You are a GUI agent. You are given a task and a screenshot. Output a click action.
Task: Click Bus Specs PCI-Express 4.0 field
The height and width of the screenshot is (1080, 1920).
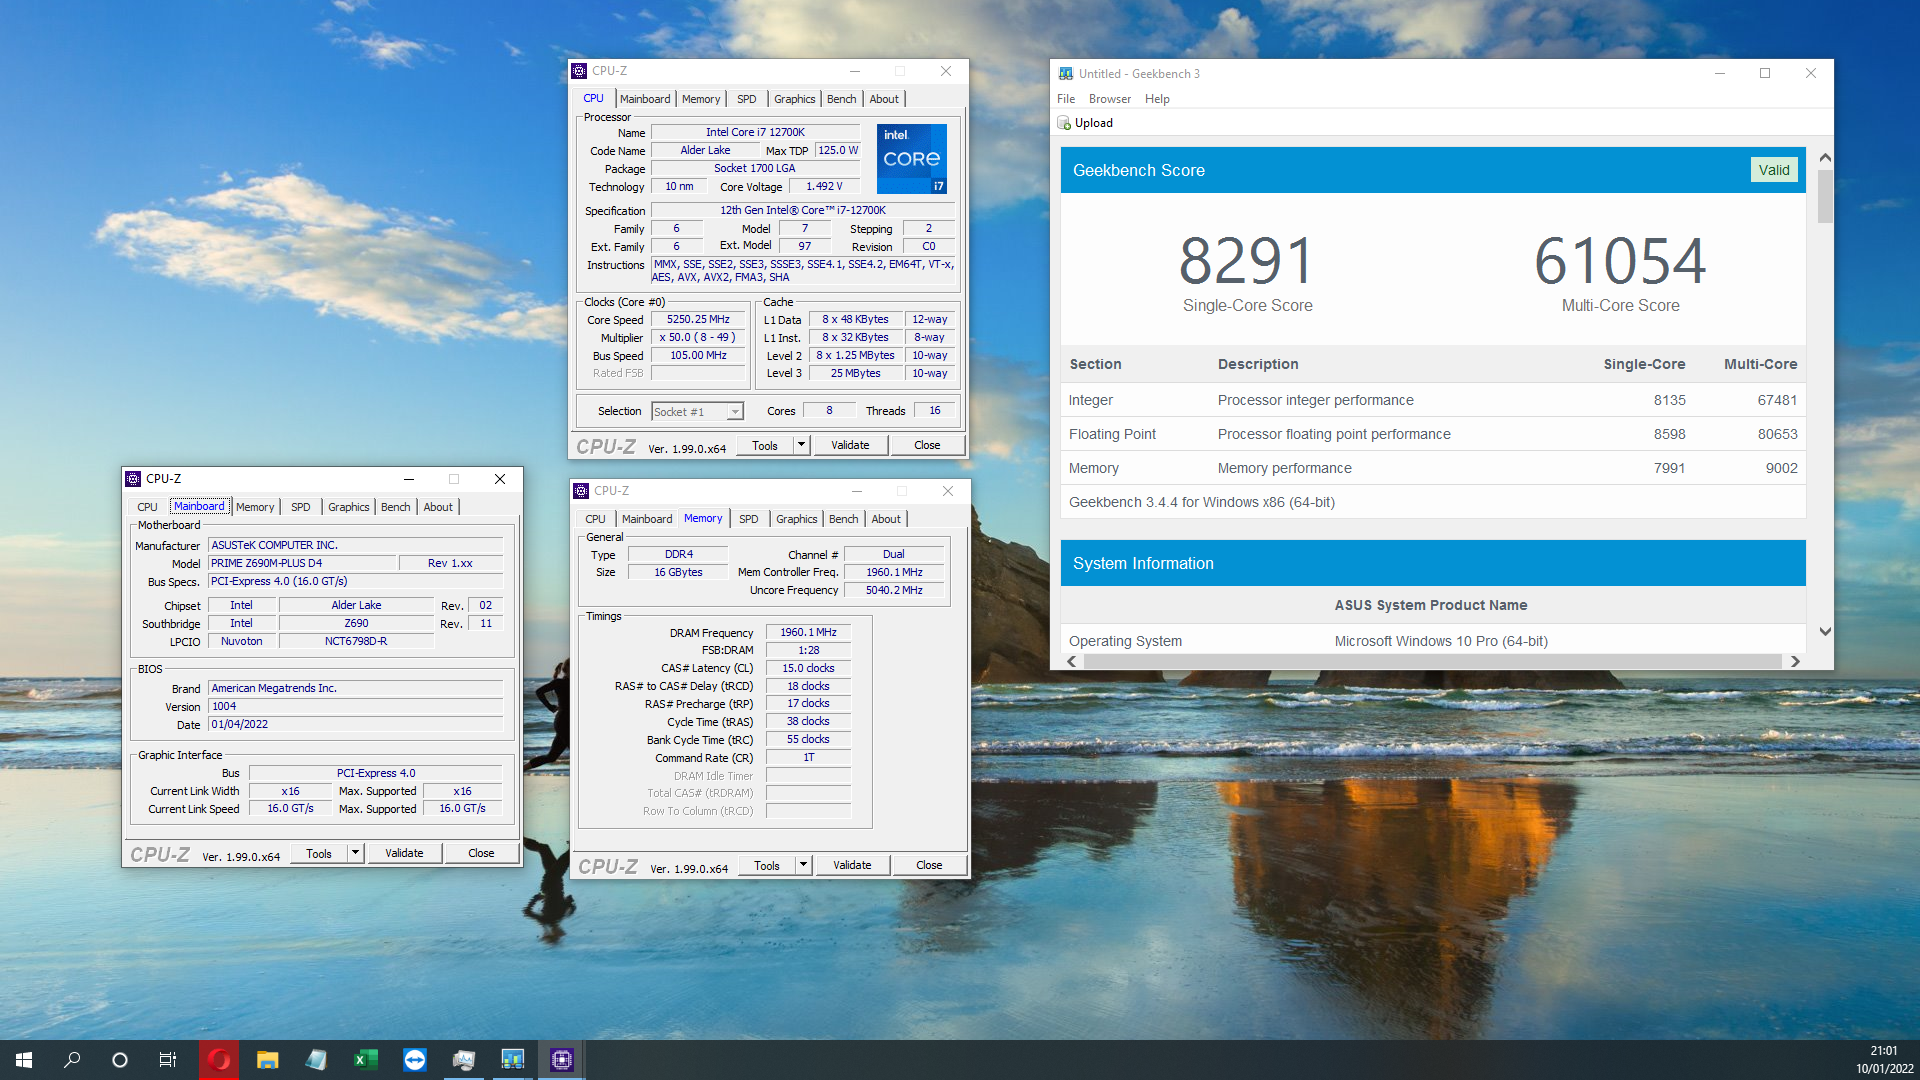pos(355,581)
